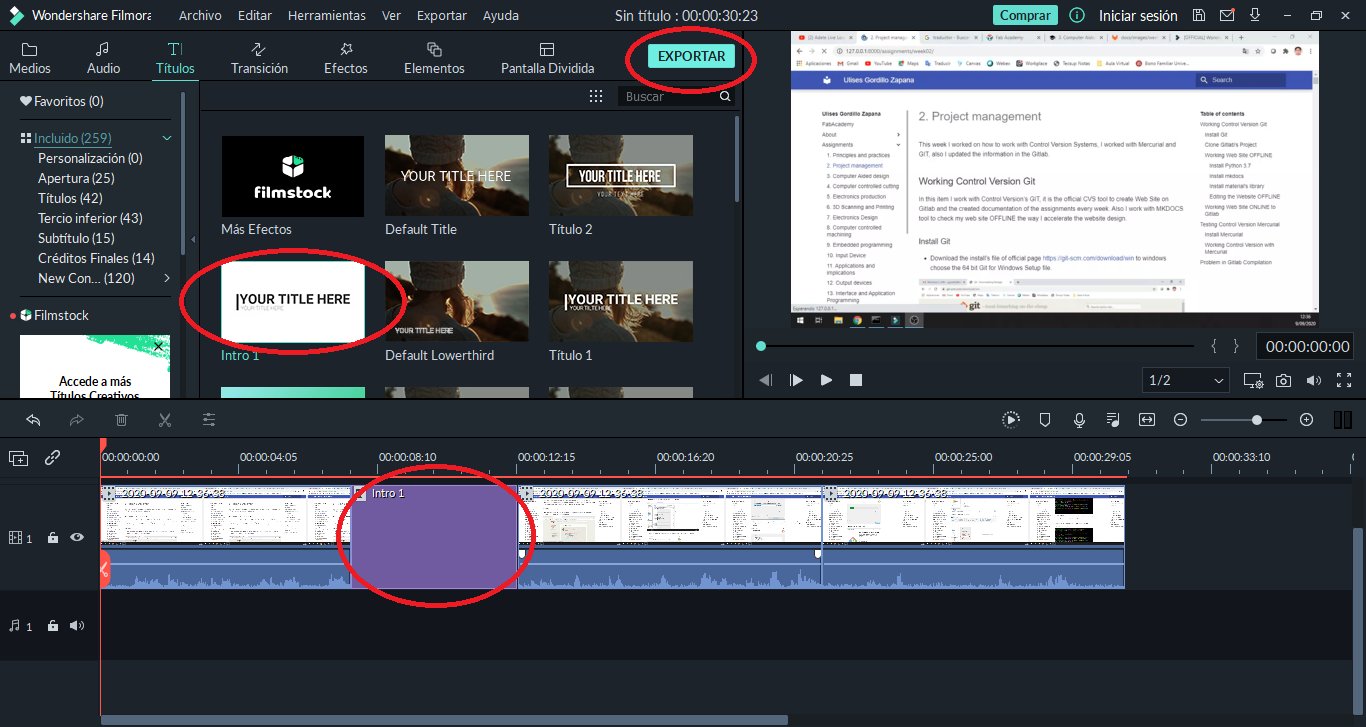Click the magnifier search icon
The height and width of the screenshot is (727, 1366).
[725, 97]
